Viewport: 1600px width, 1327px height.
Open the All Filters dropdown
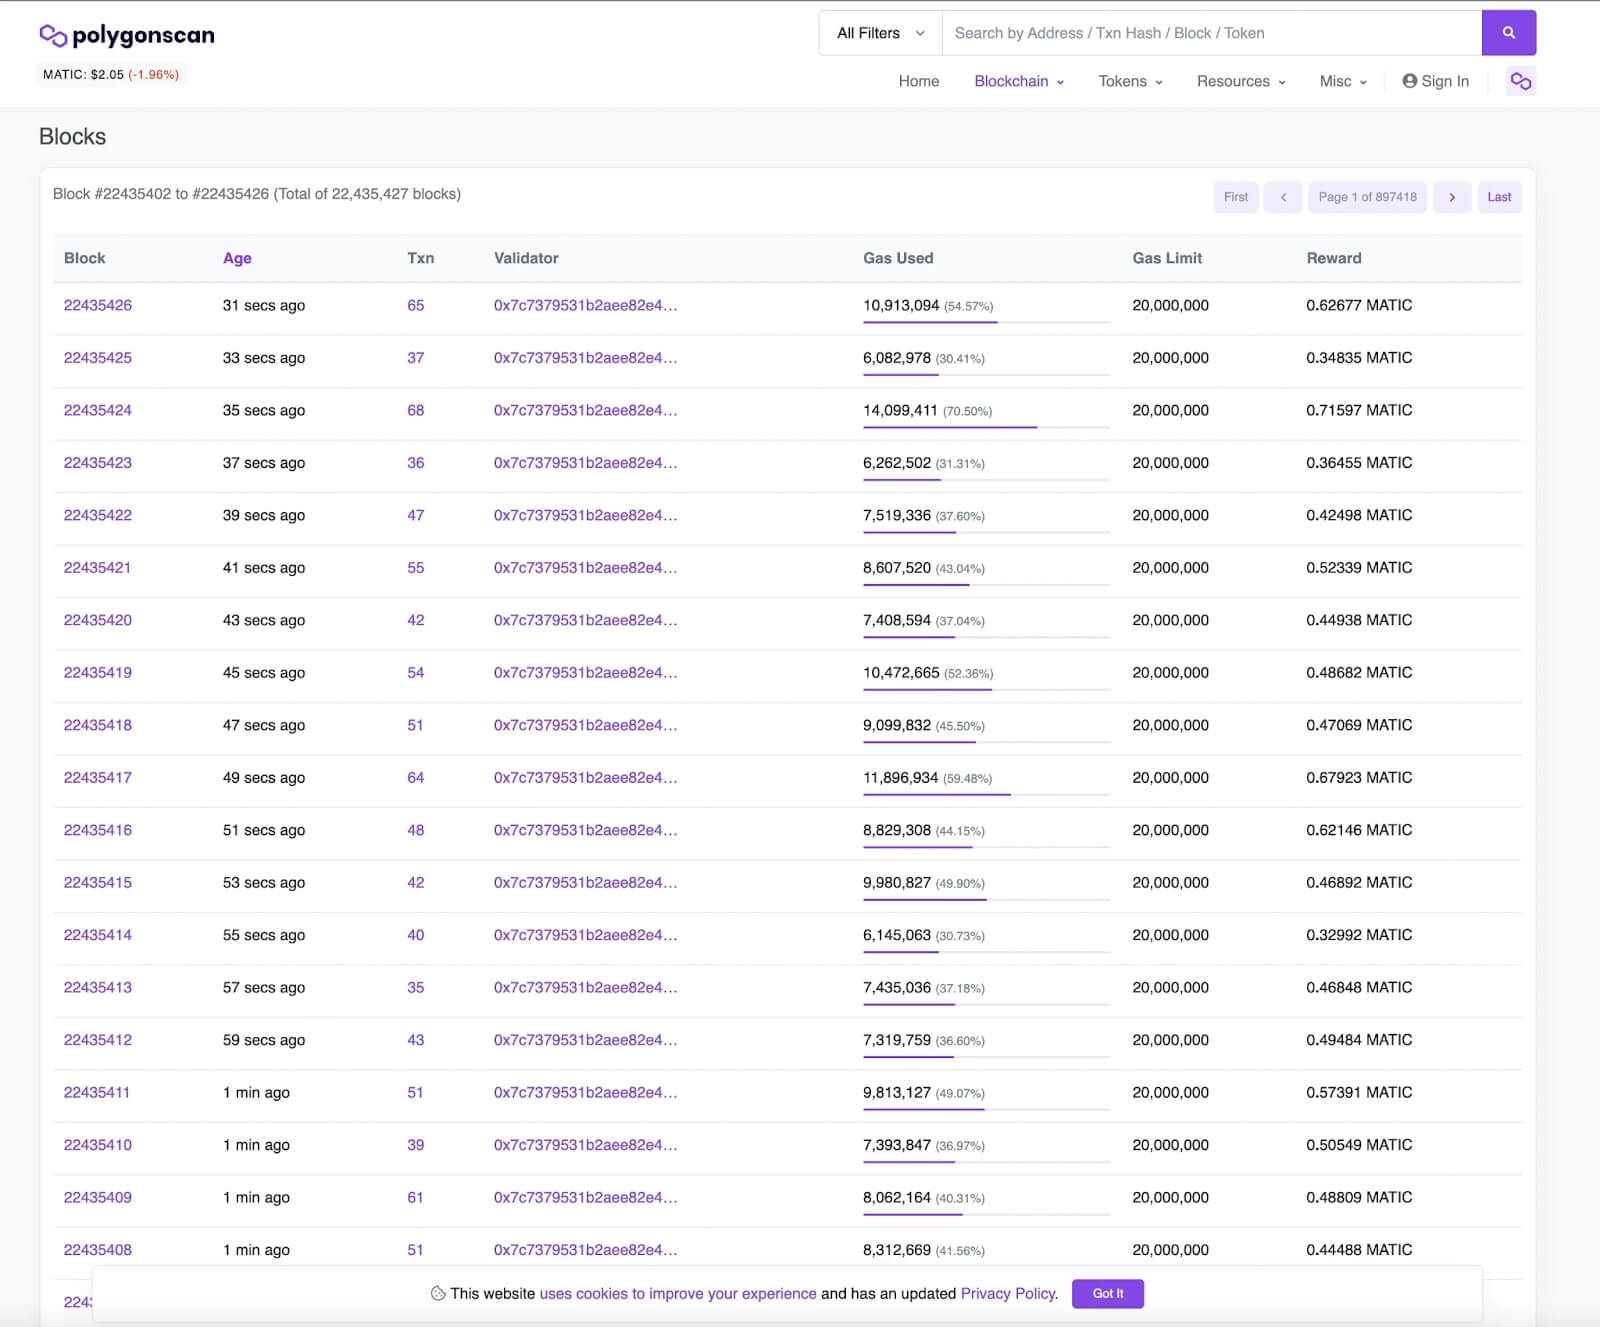880,33
